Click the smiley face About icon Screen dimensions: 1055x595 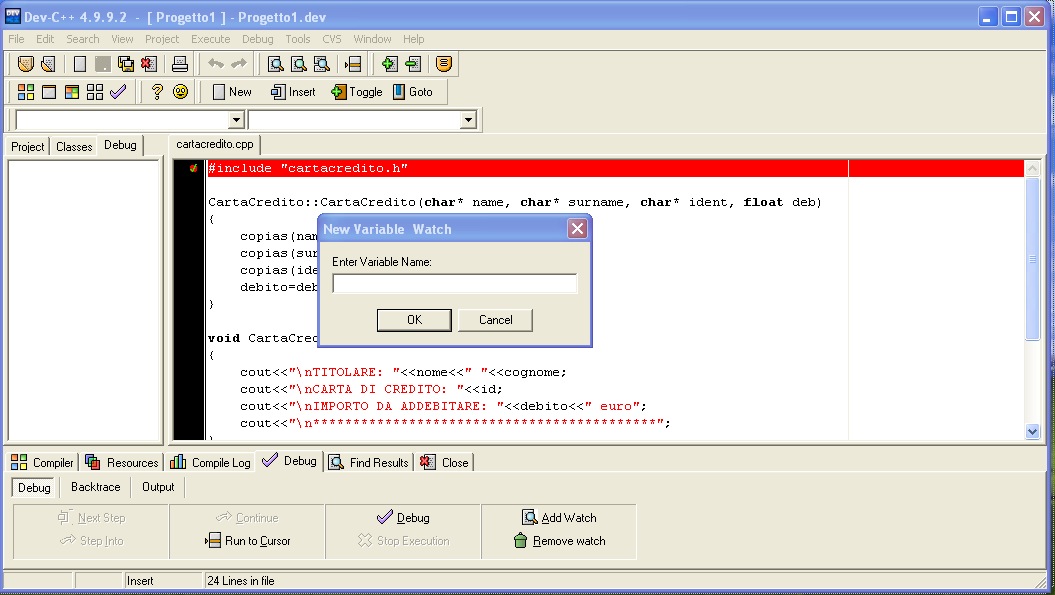pos(180,92)
